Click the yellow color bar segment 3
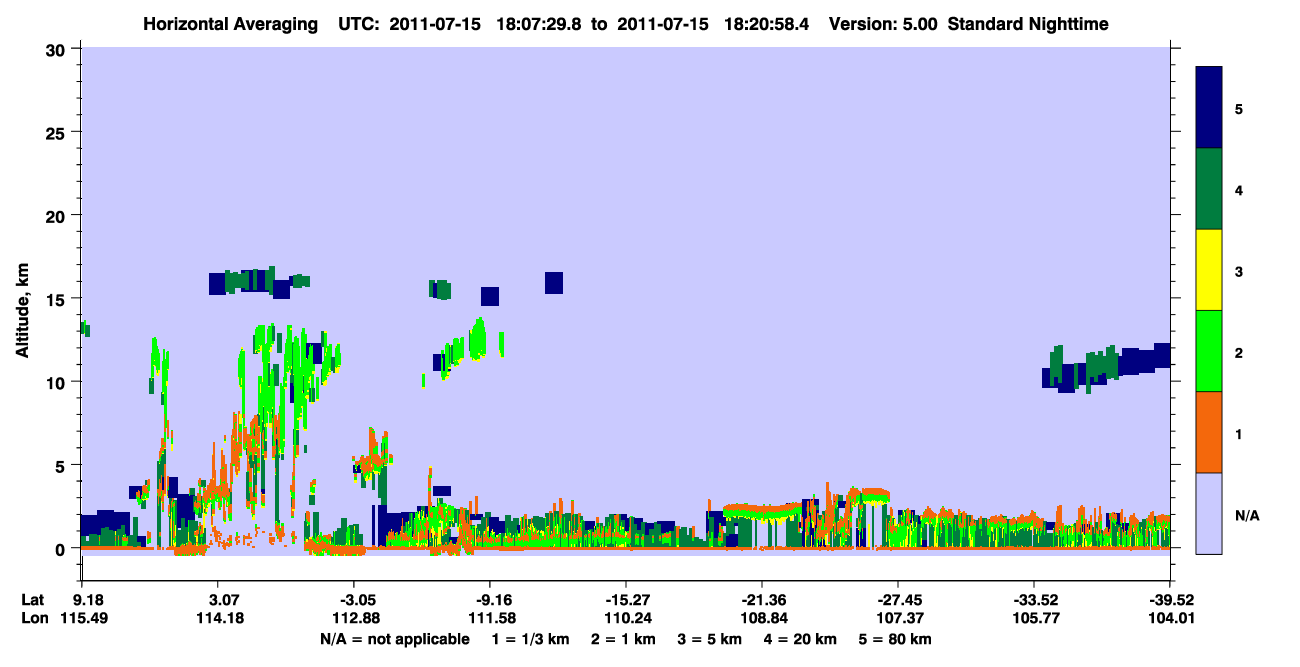Image resolution: width=1300 pixels, height=667 pixels. click(x=1209, y=270)
